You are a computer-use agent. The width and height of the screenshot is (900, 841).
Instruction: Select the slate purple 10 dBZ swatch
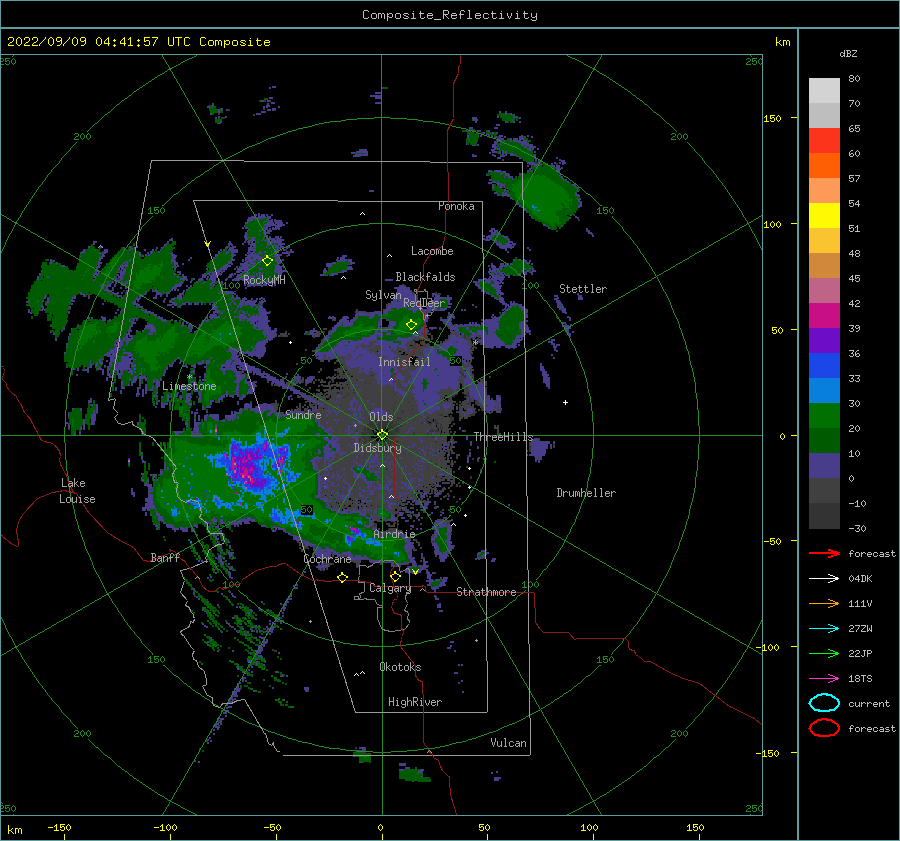click(x=824, y=465)
